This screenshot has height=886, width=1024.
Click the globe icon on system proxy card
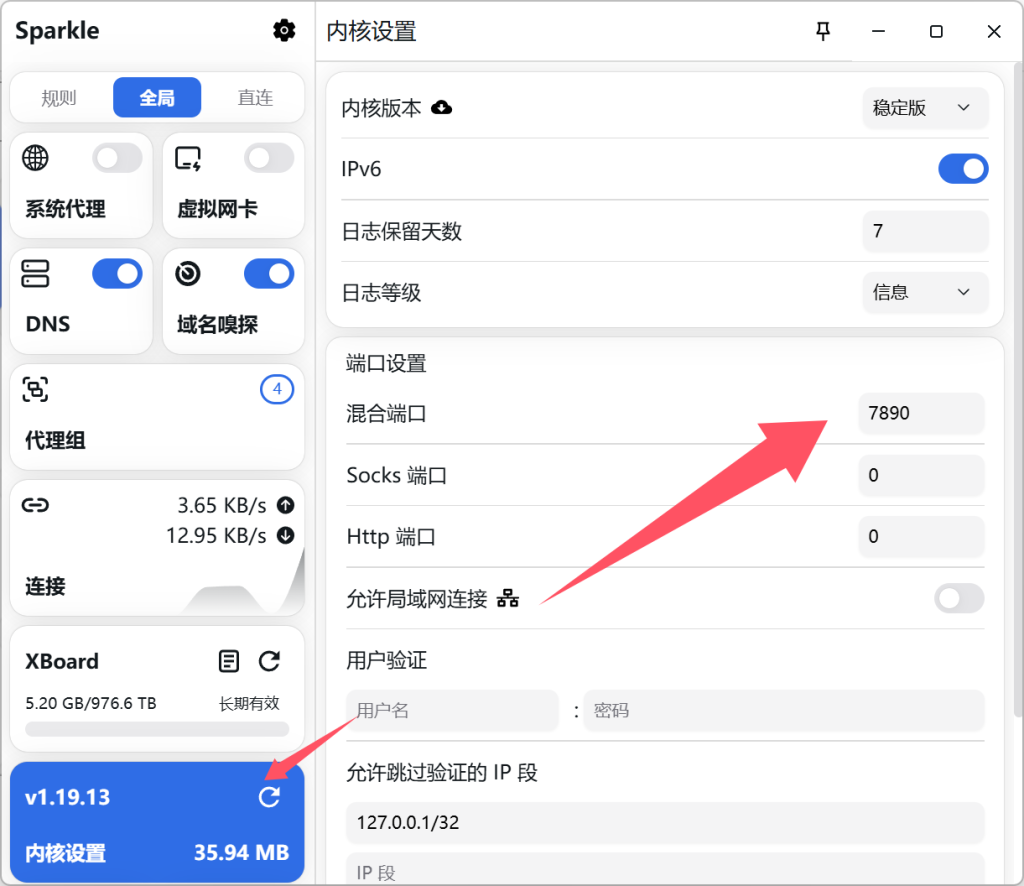pyautogui.click(x=35, y=157)
